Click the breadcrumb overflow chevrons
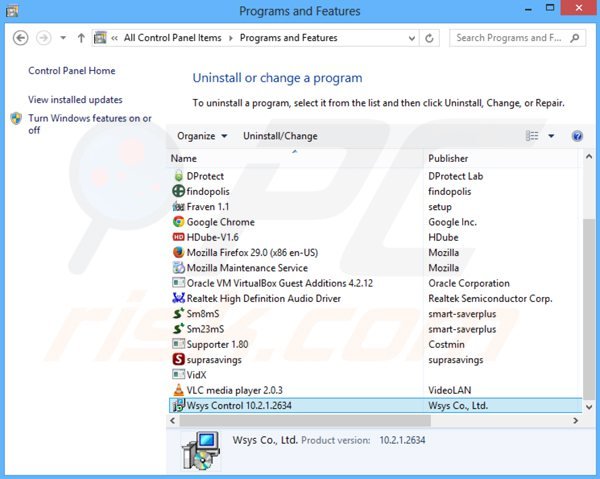This screenshot has height=479, width=600. (x=114, y=38)
